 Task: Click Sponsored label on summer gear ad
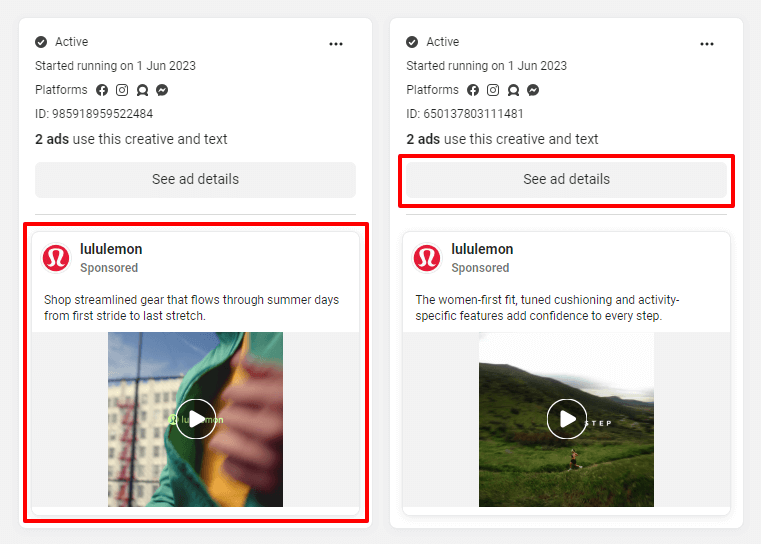[x=109, y=268]
